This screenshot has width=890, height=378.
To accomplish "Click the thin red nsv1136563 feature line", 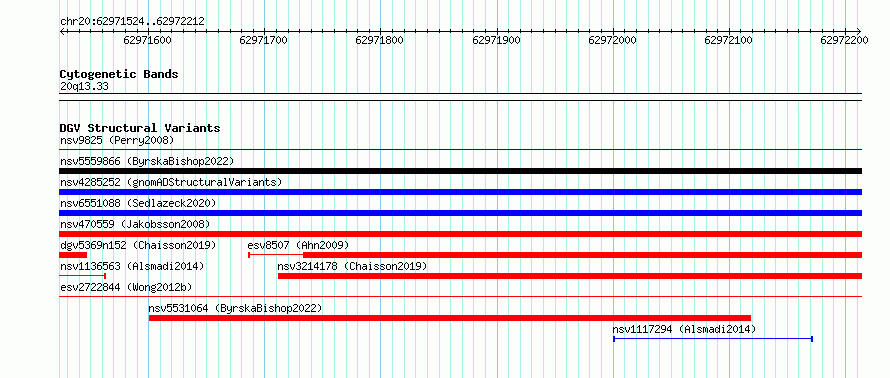I will [83, 276].
